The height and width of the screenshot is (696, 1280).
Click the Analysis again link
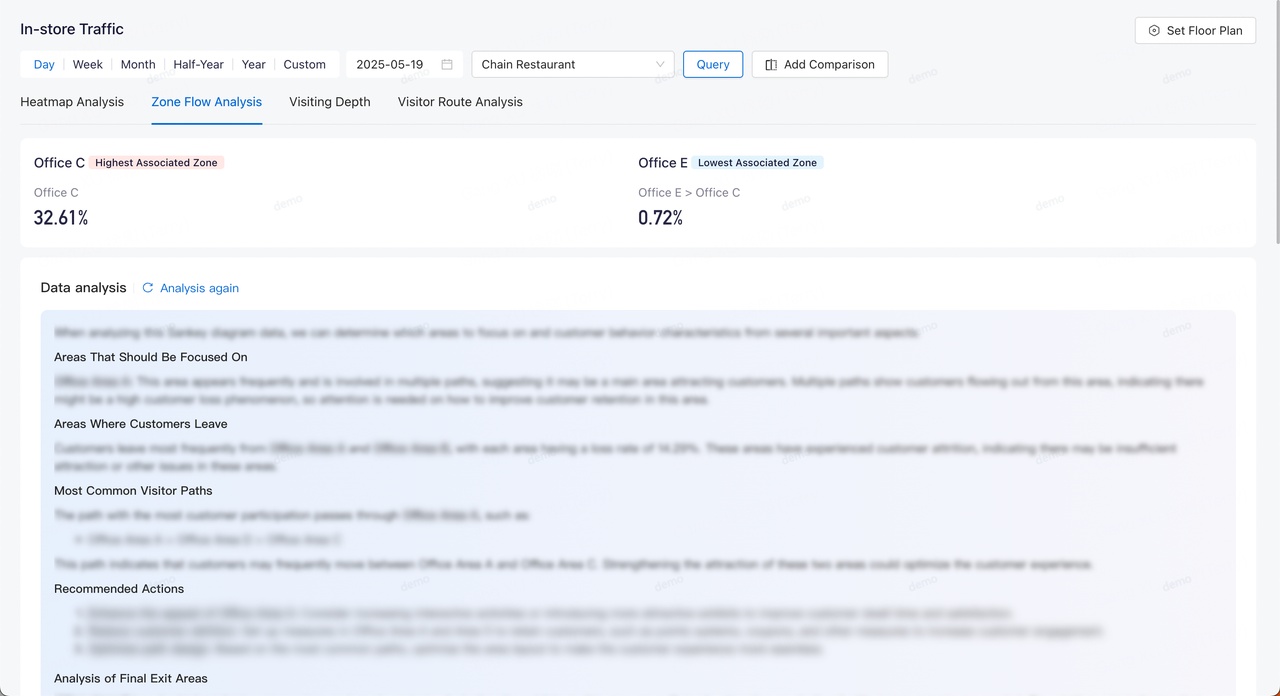pos(199,288)
